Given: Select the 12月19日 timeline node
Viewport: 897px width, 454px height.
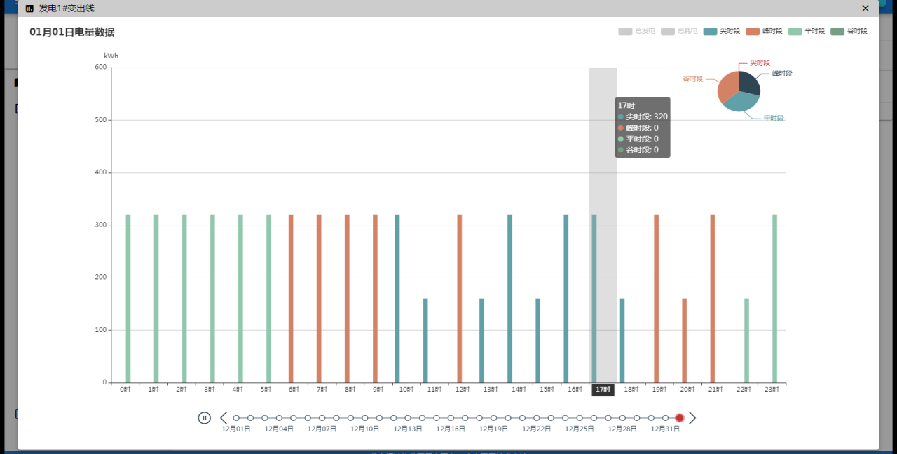Looking at the screenshot, I should 494,418.
